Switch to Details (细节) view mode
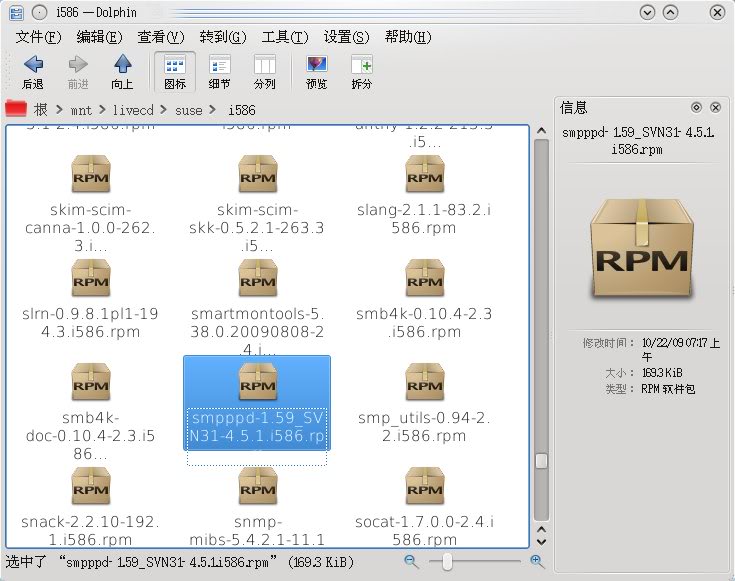This screenshot has height=581, width=735. (x=220, y=65)
